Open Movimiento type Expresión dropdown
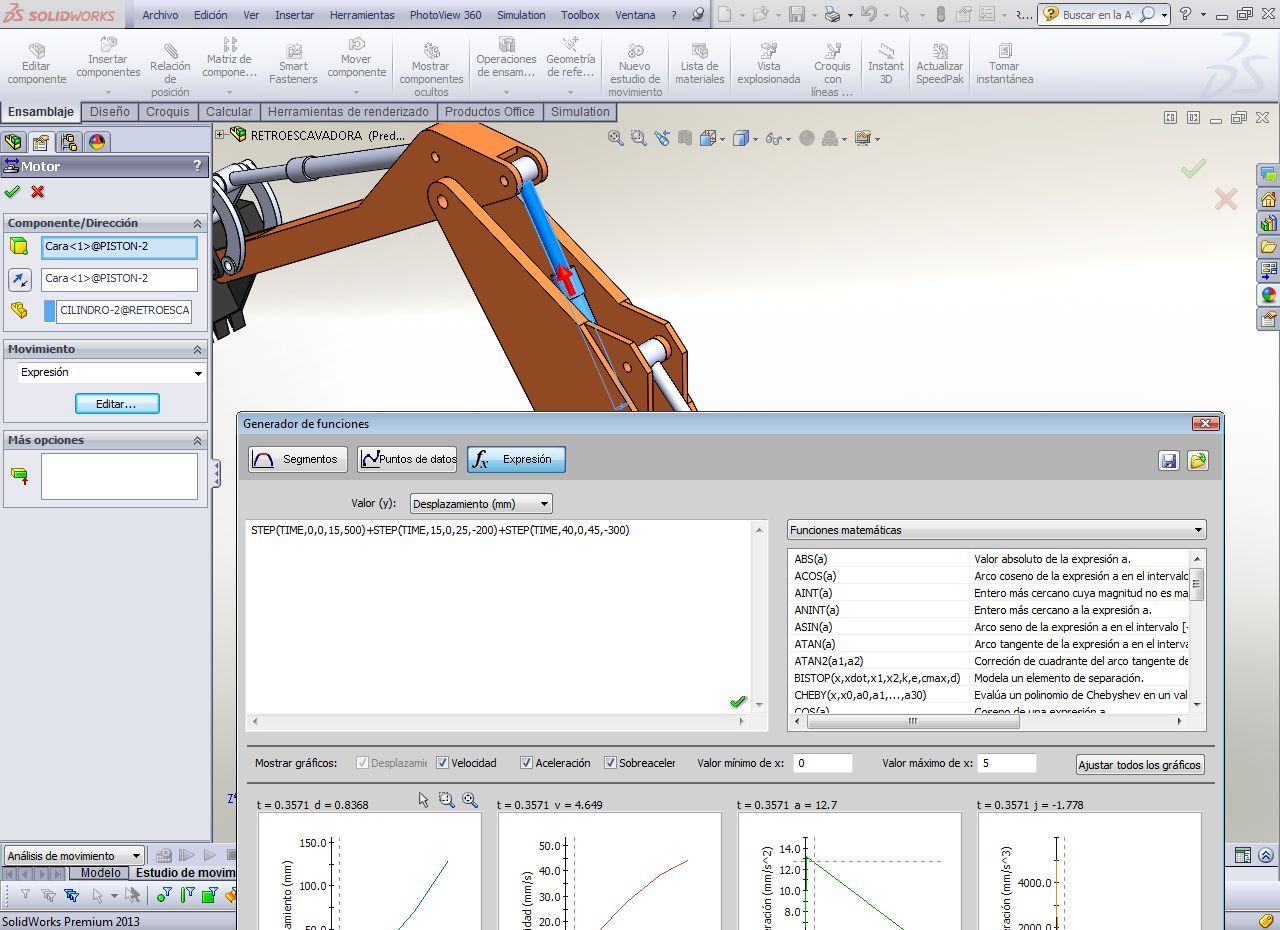The height and width of the screenshot is (930, 1280). [111, 372]
